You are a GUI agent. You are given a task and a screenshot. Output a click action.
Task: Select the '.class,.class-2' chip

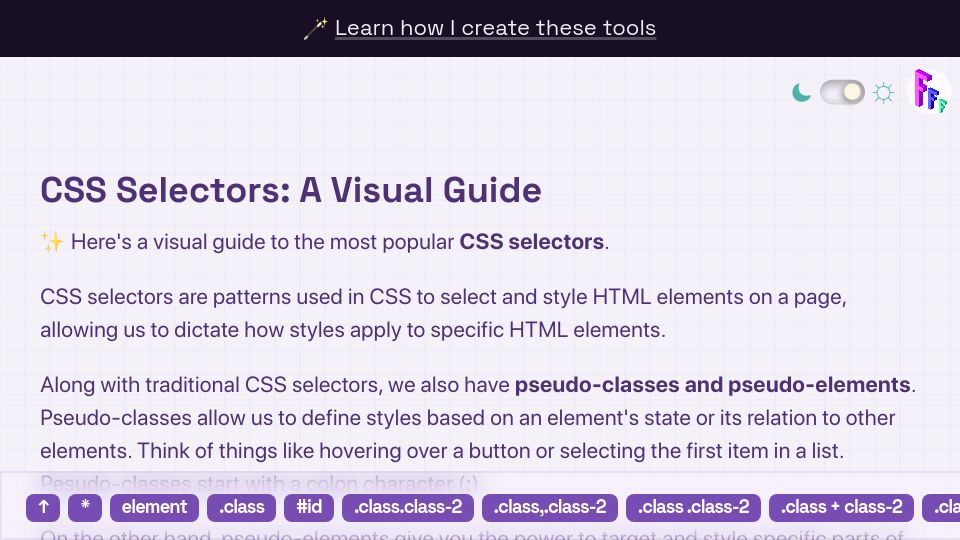pyautogui.click(x=550, y=508)
